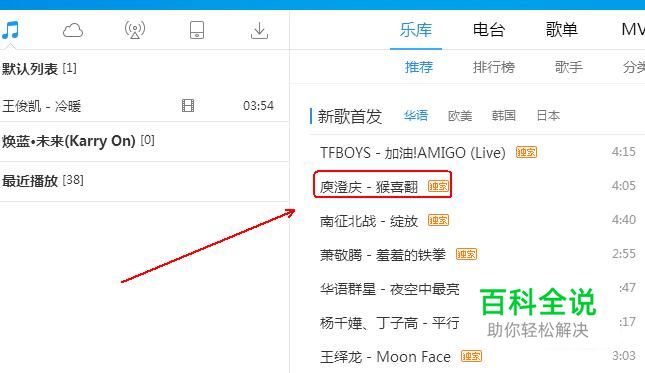Filter new songs by 日本
This screenshot has height=373, width=645.
tap(548, 116)
